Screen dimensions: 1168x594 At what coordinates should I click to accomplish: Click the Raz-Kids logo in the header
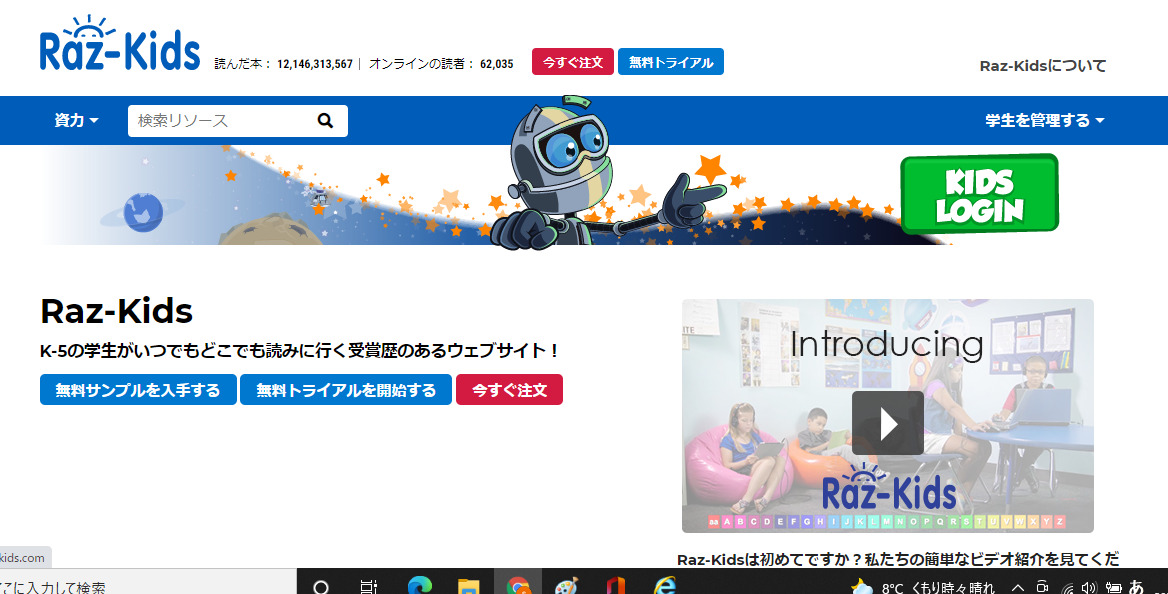[x=119, y=47]
